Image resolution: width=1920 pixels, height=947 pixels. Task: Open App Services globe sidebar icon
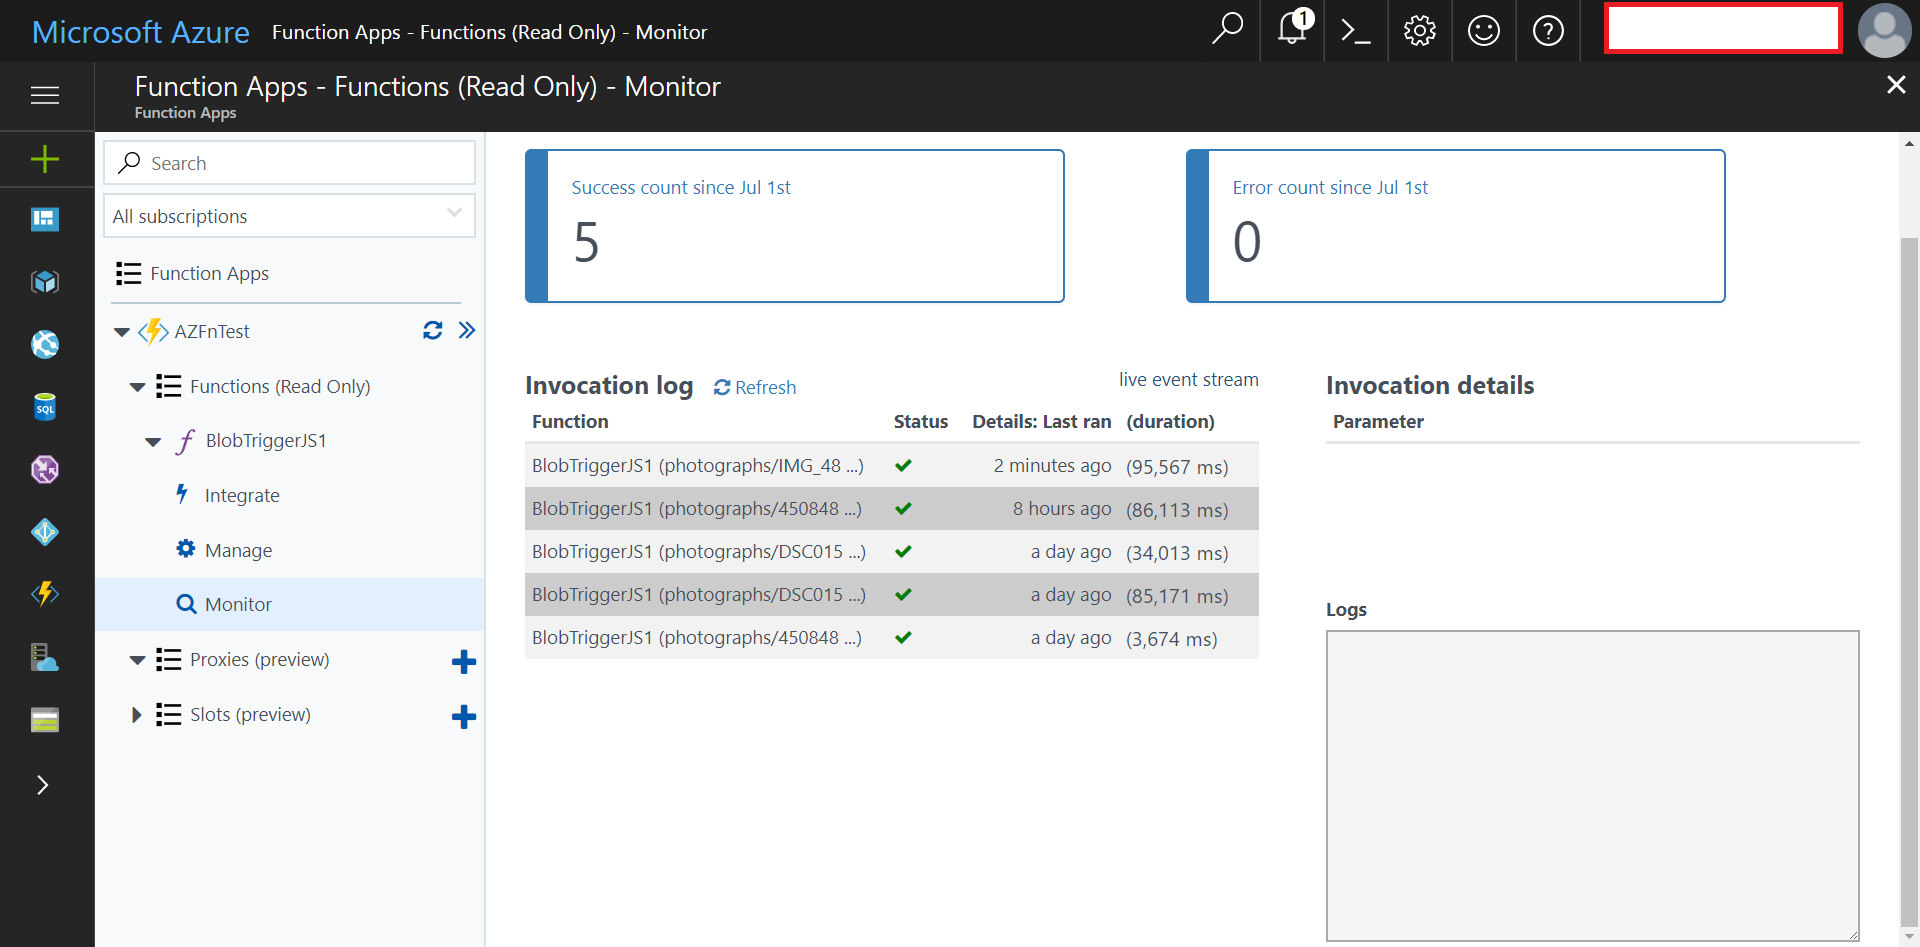click(x=45, y=345)
